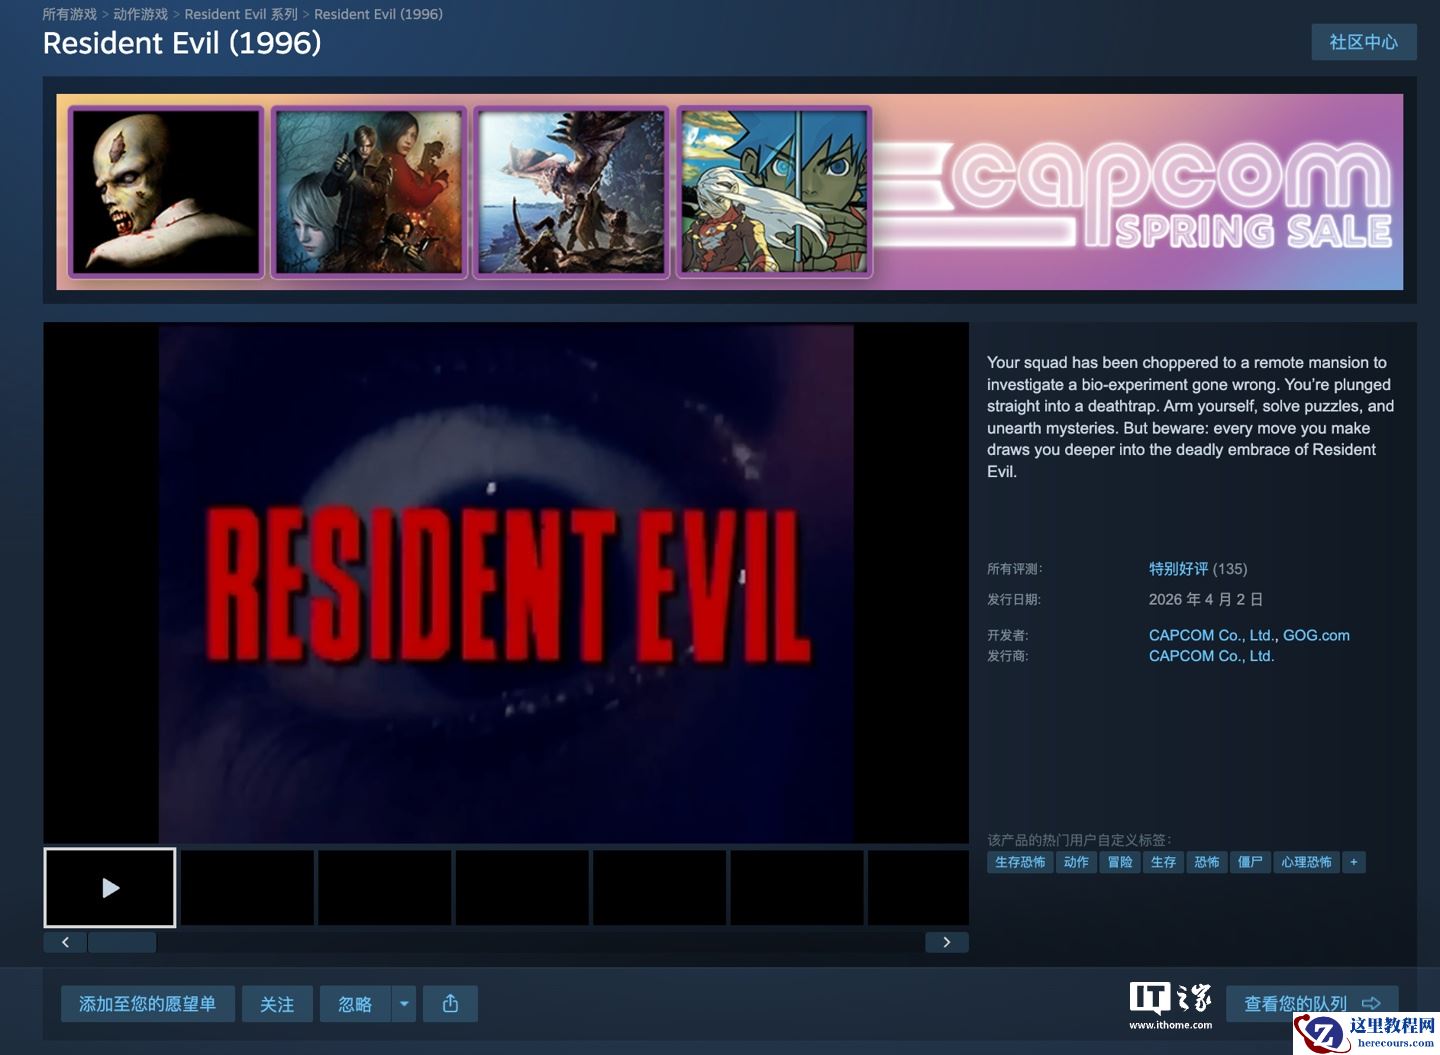The width and height of the screenshot is (1440, 1055).
Task: Select the fourth media thumbnail in strip
Action: (522, 888)
